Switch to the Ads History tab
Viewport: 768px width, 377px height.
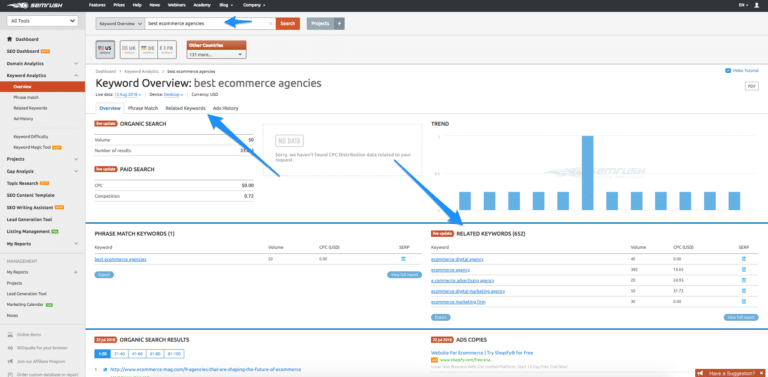click(x=225, y=108)
